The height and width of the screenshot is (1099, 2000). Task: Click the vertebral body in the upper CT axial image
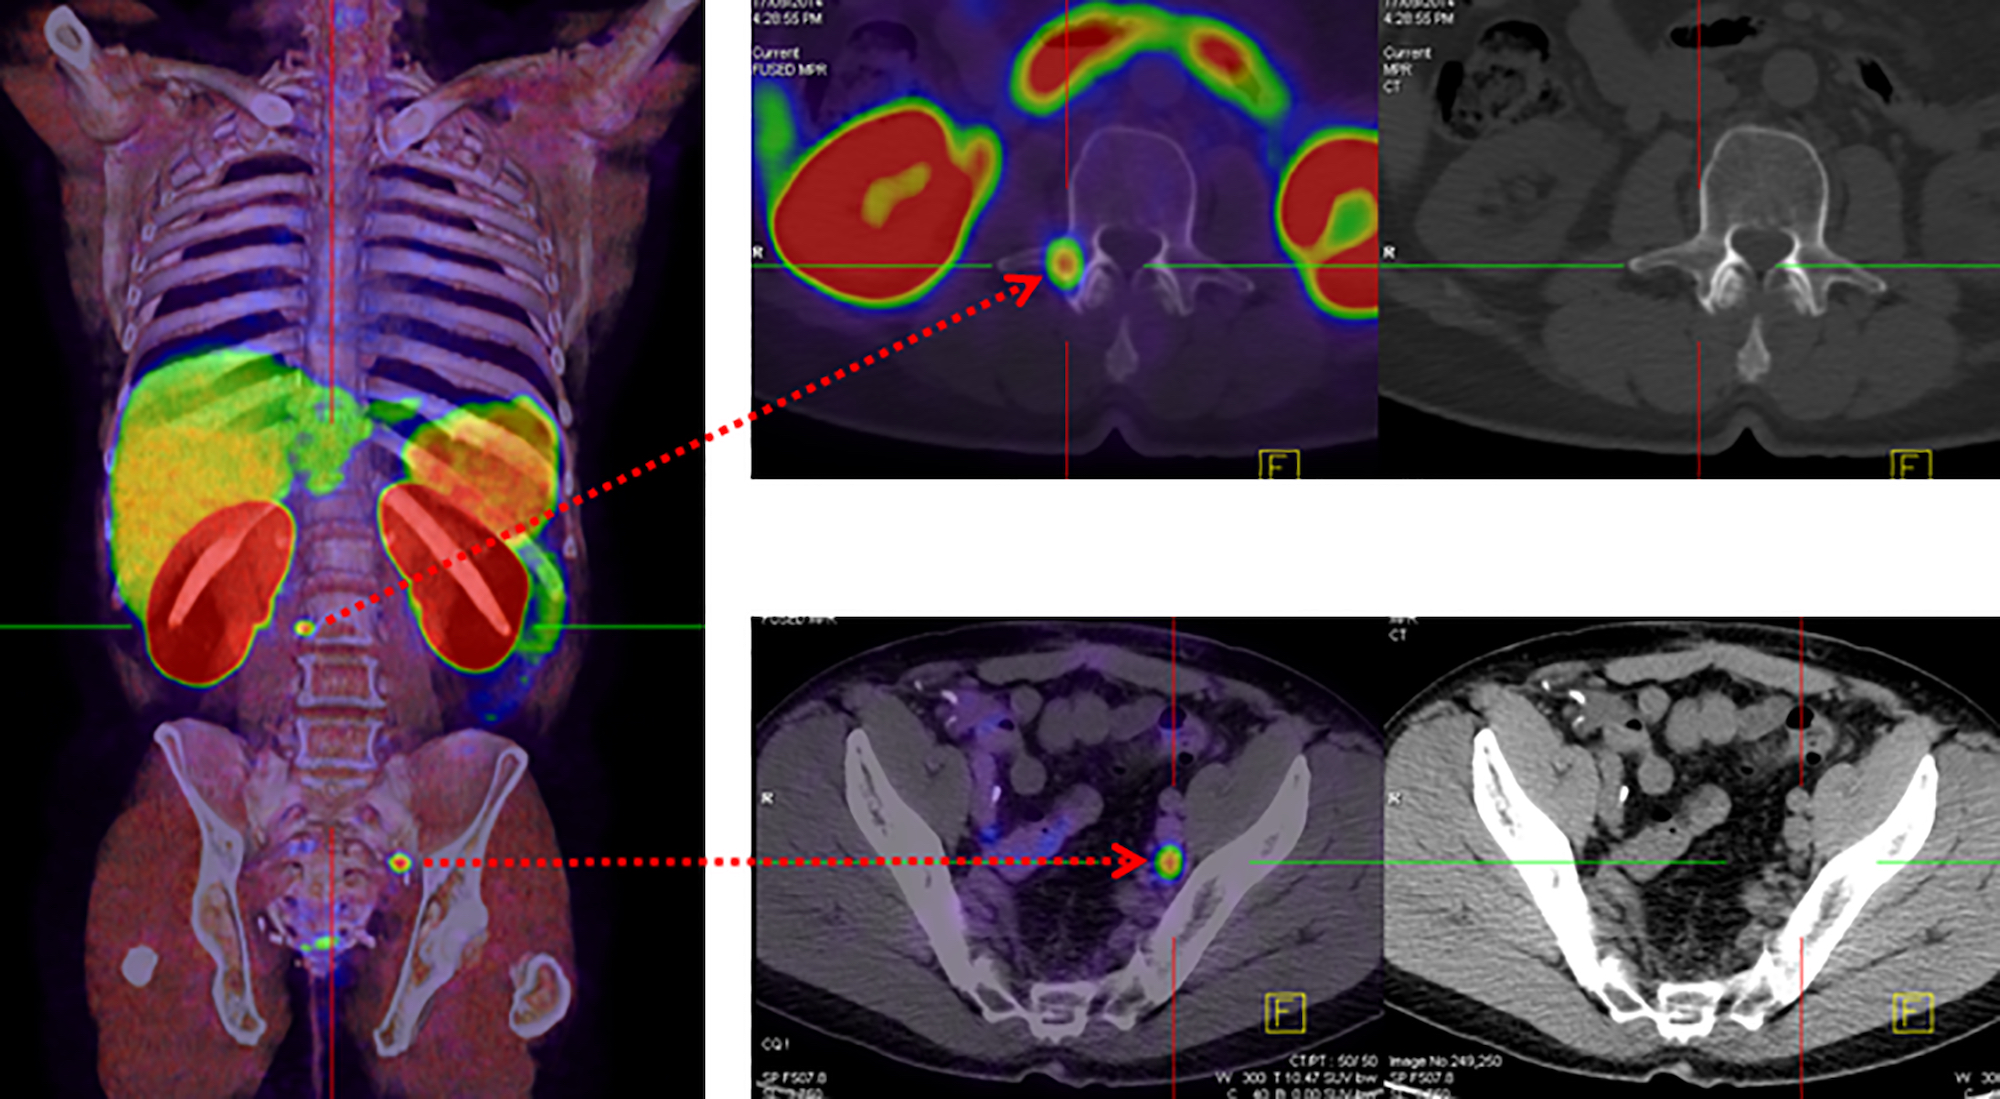(x=1764, y=185)
